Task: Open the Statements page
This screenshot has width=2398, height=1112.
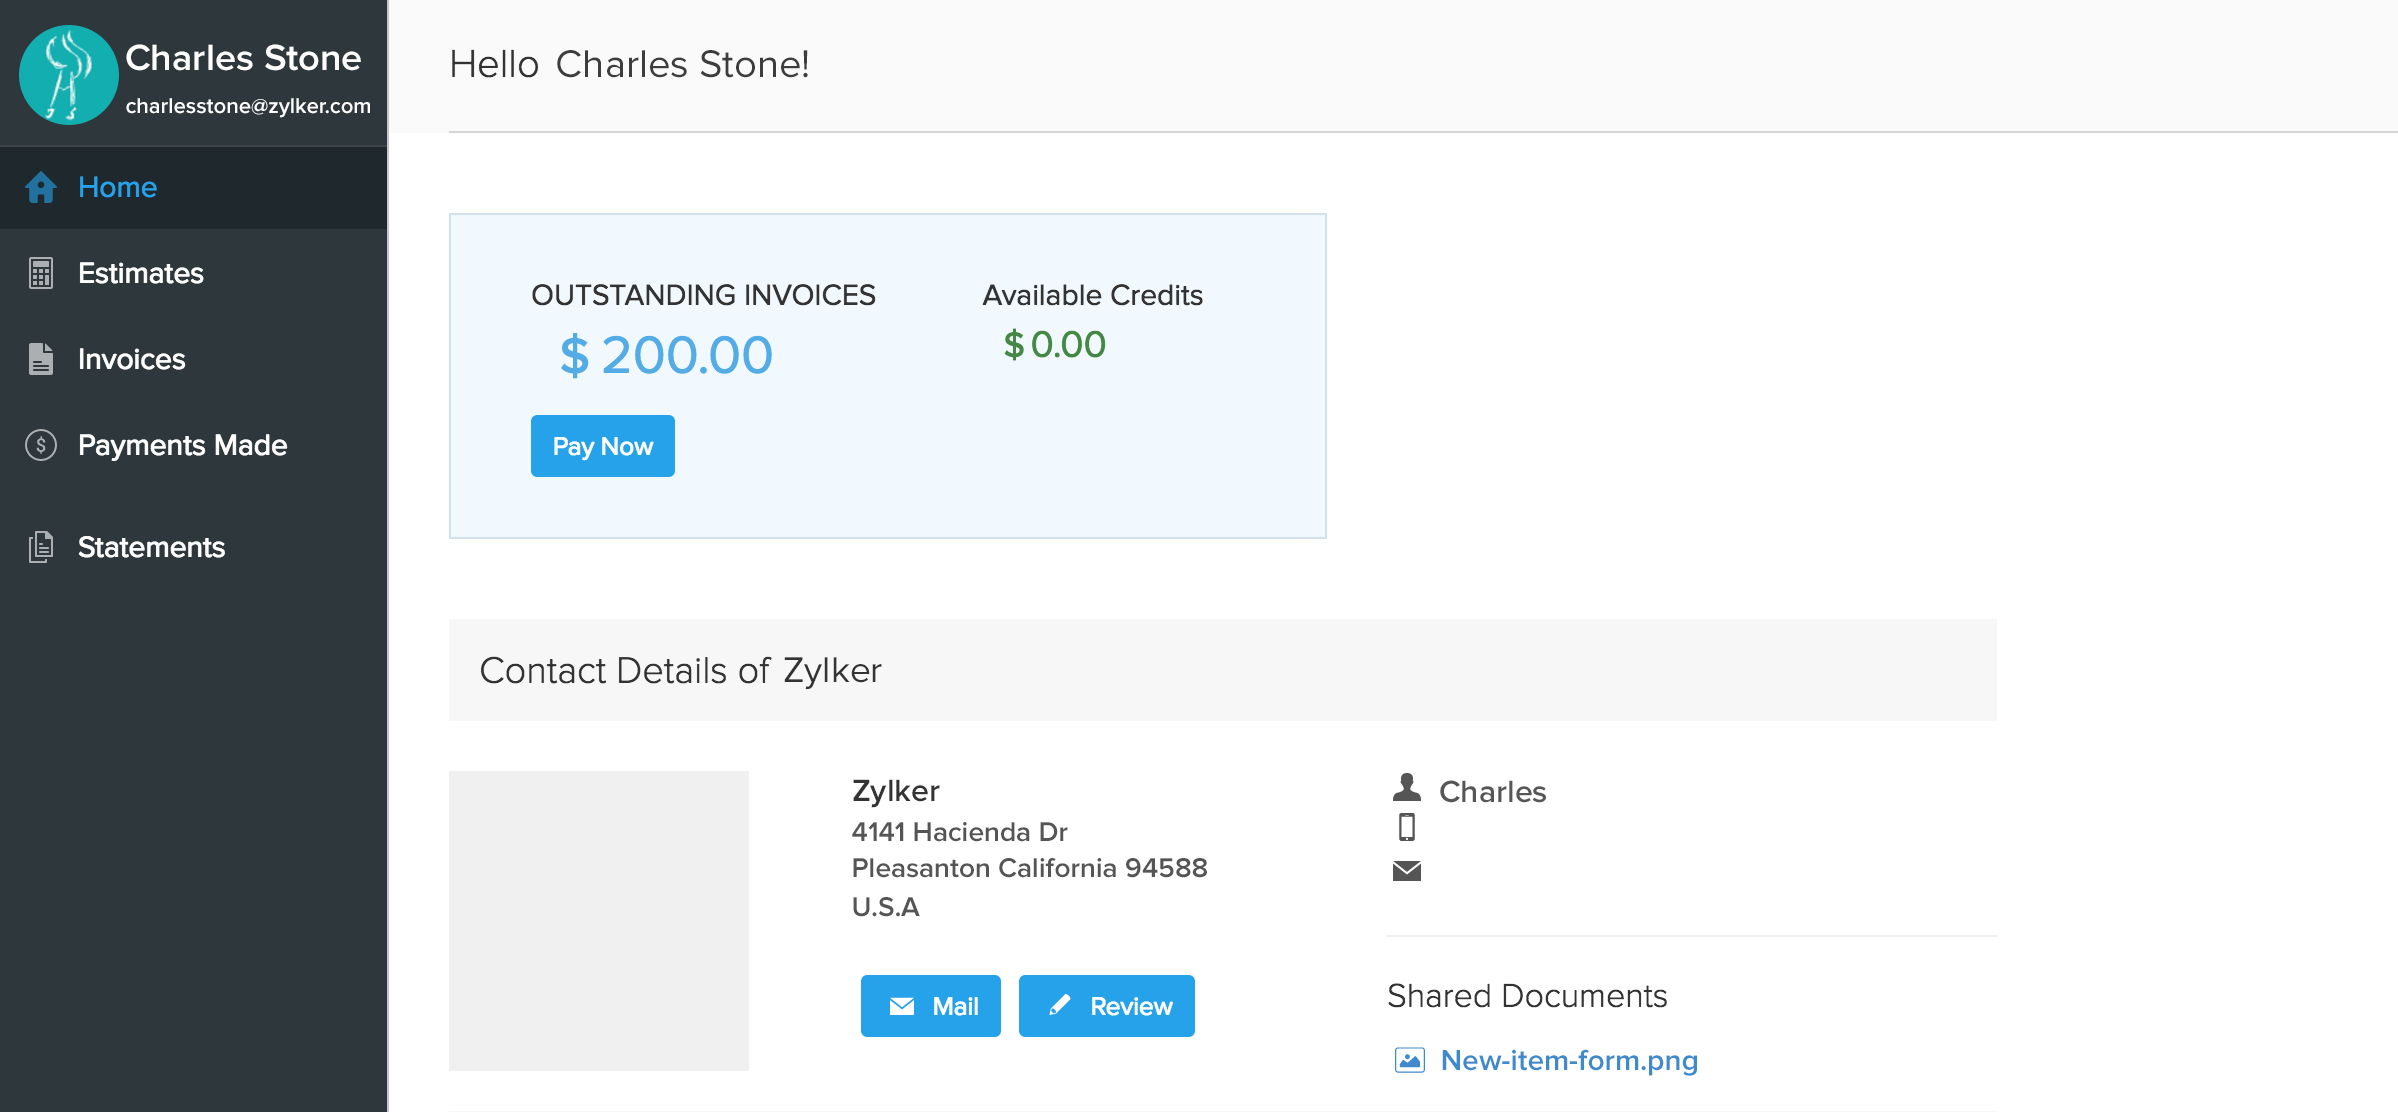Action: [x=193, y=547]
